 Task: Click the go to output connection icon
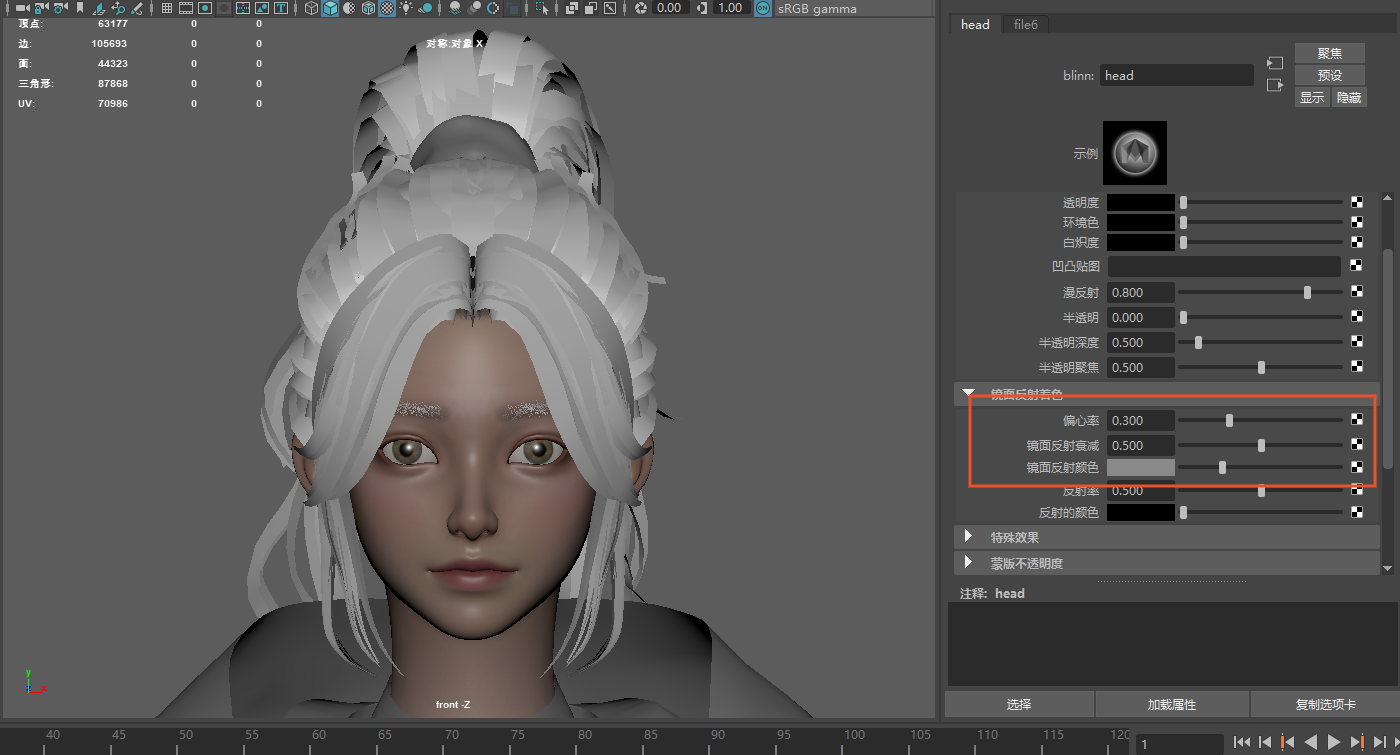pyautogui.click(x=1275, y=86)
